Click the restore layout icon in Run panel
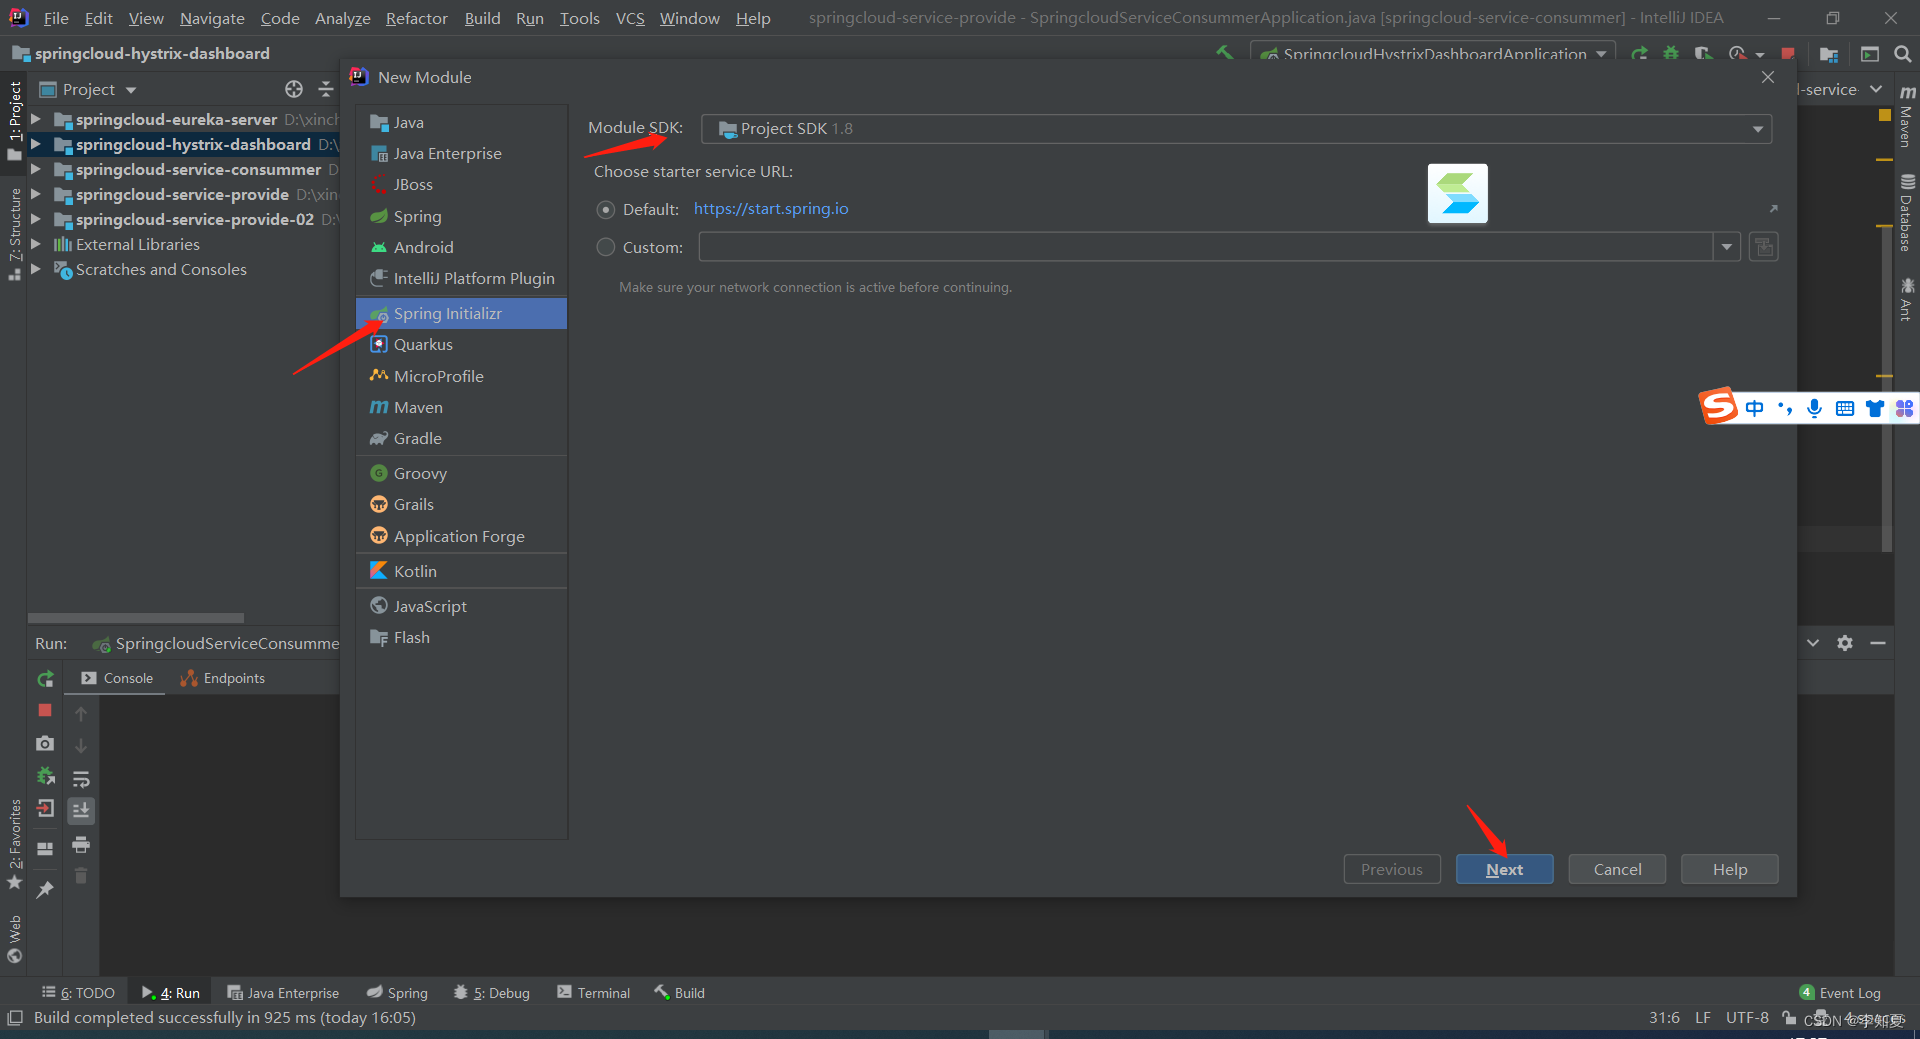1920x1039 pixels. tap(45, 848)
